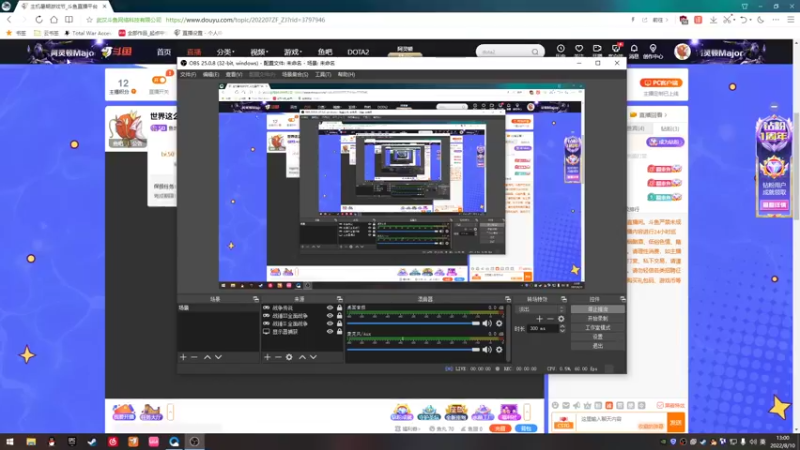Open notifications bell icon in Douyu header
800x450 pixels.
(634, 49)
